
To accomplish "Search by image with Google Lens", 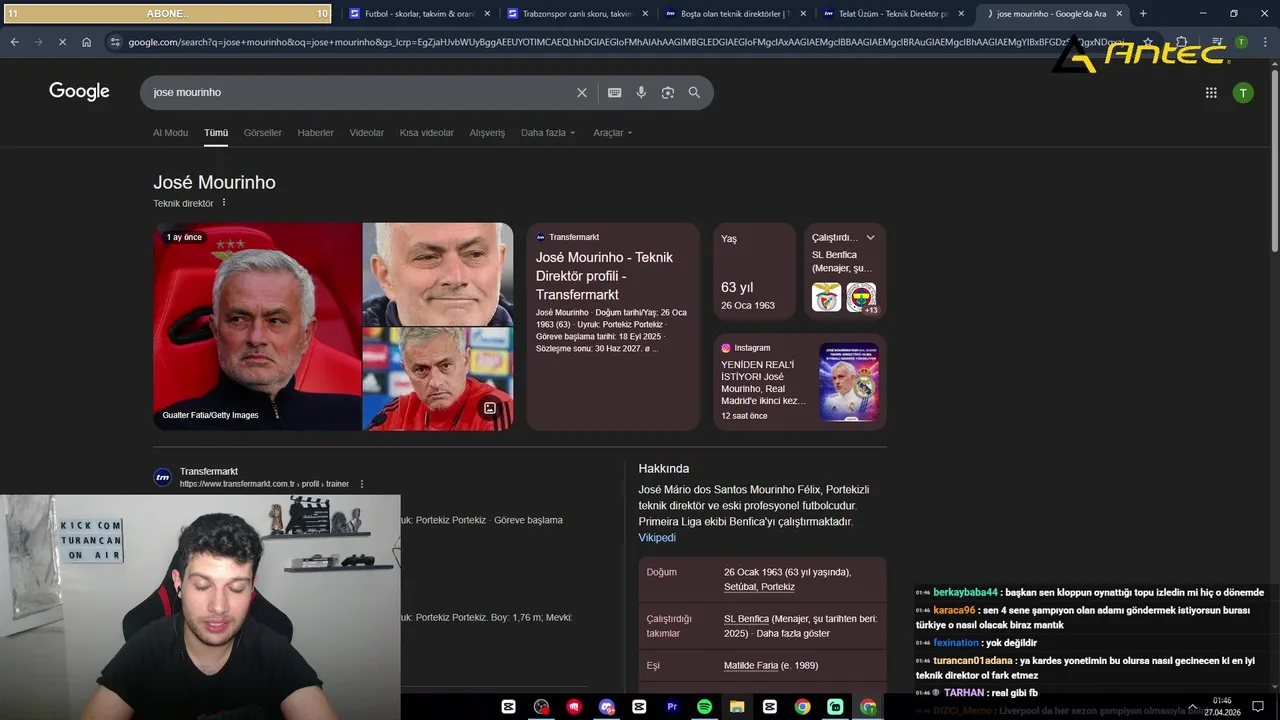I will click(x=668, y=92).
